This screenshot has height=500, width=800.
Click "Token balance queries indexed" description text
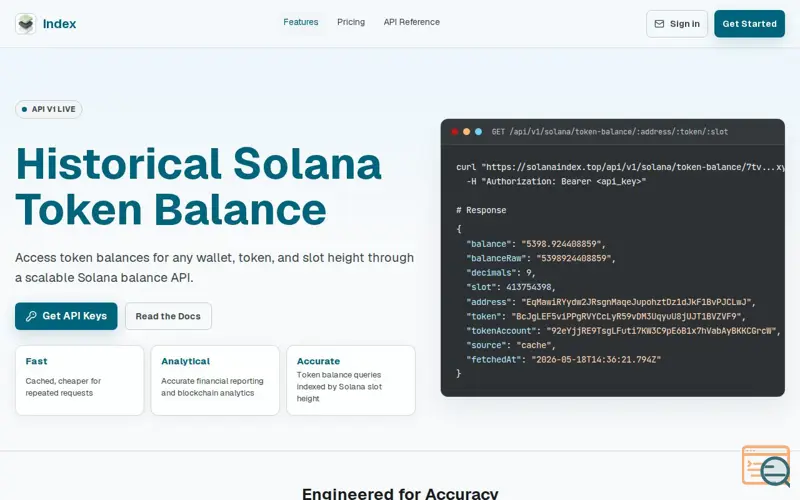coord(339,386)
